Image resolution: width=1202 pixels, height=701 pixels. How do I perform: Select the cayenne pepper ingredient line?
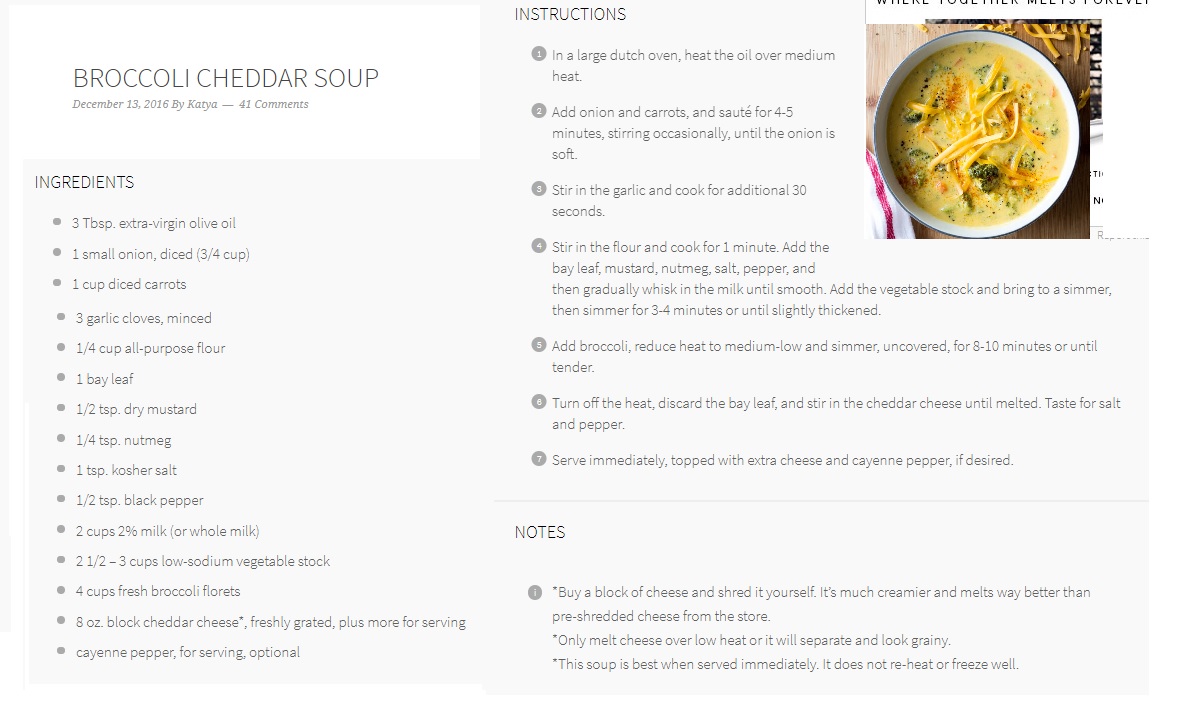tap(188, 652)
